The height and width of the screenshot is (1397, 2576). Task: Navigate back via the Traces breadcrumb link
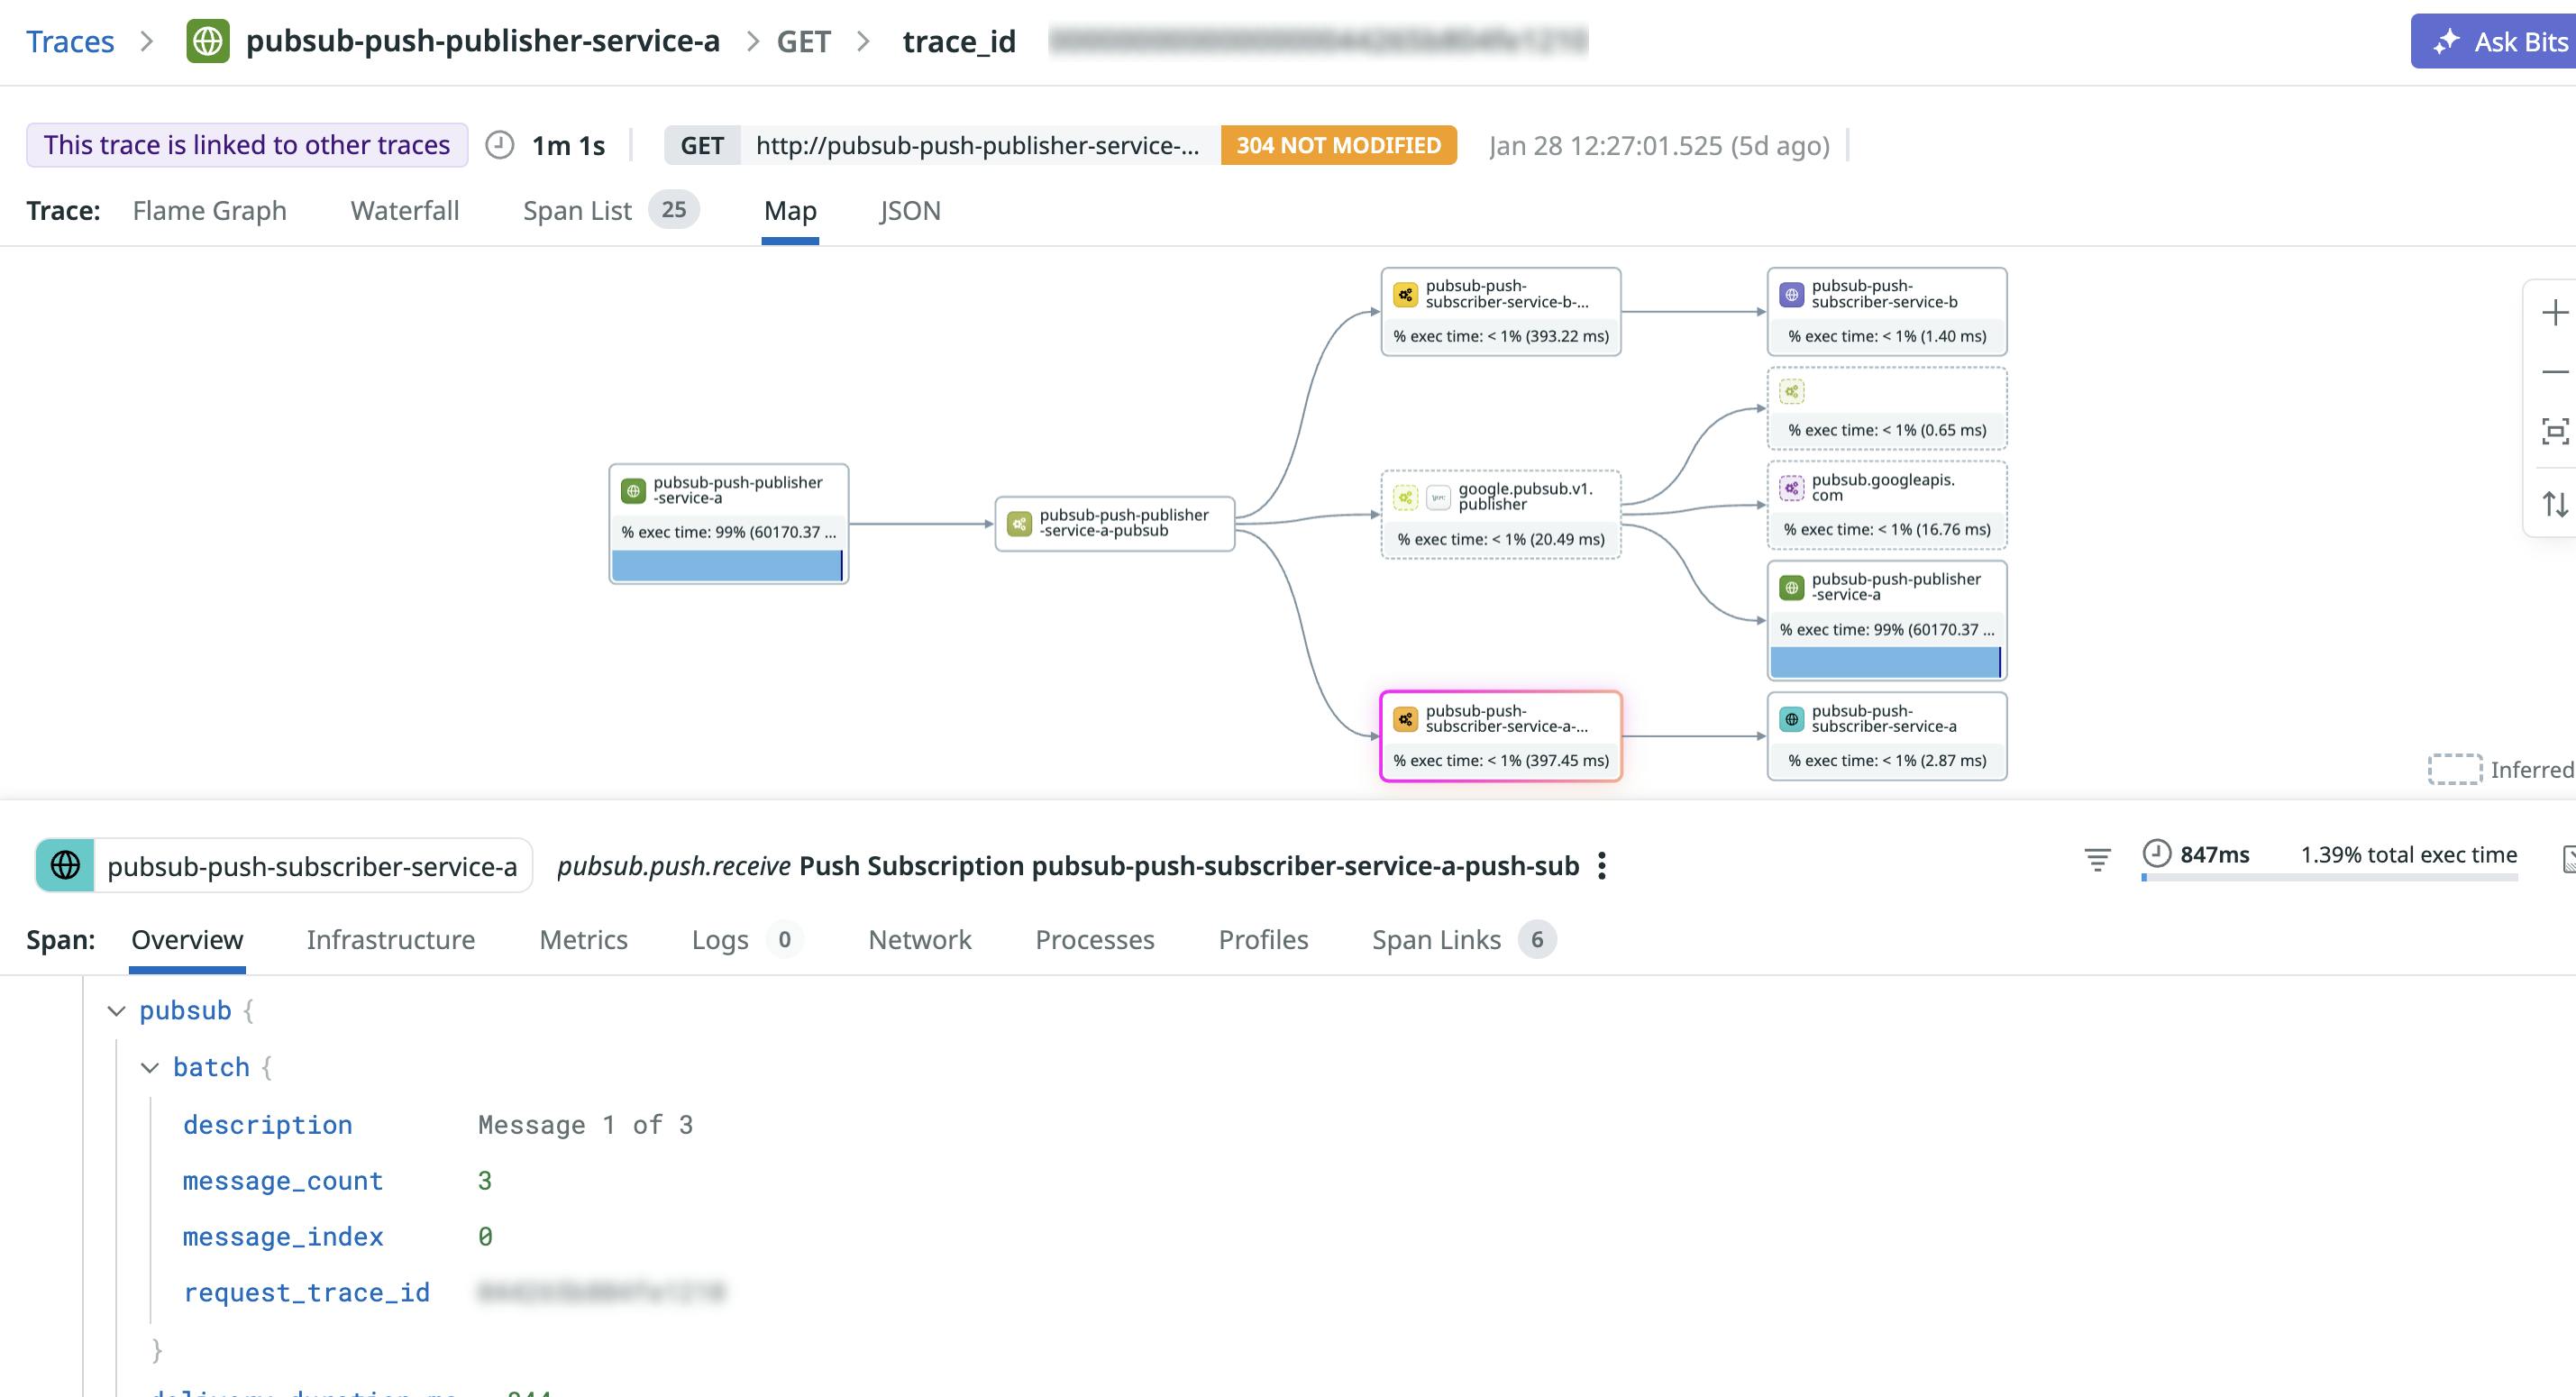[x=70, y=42]
